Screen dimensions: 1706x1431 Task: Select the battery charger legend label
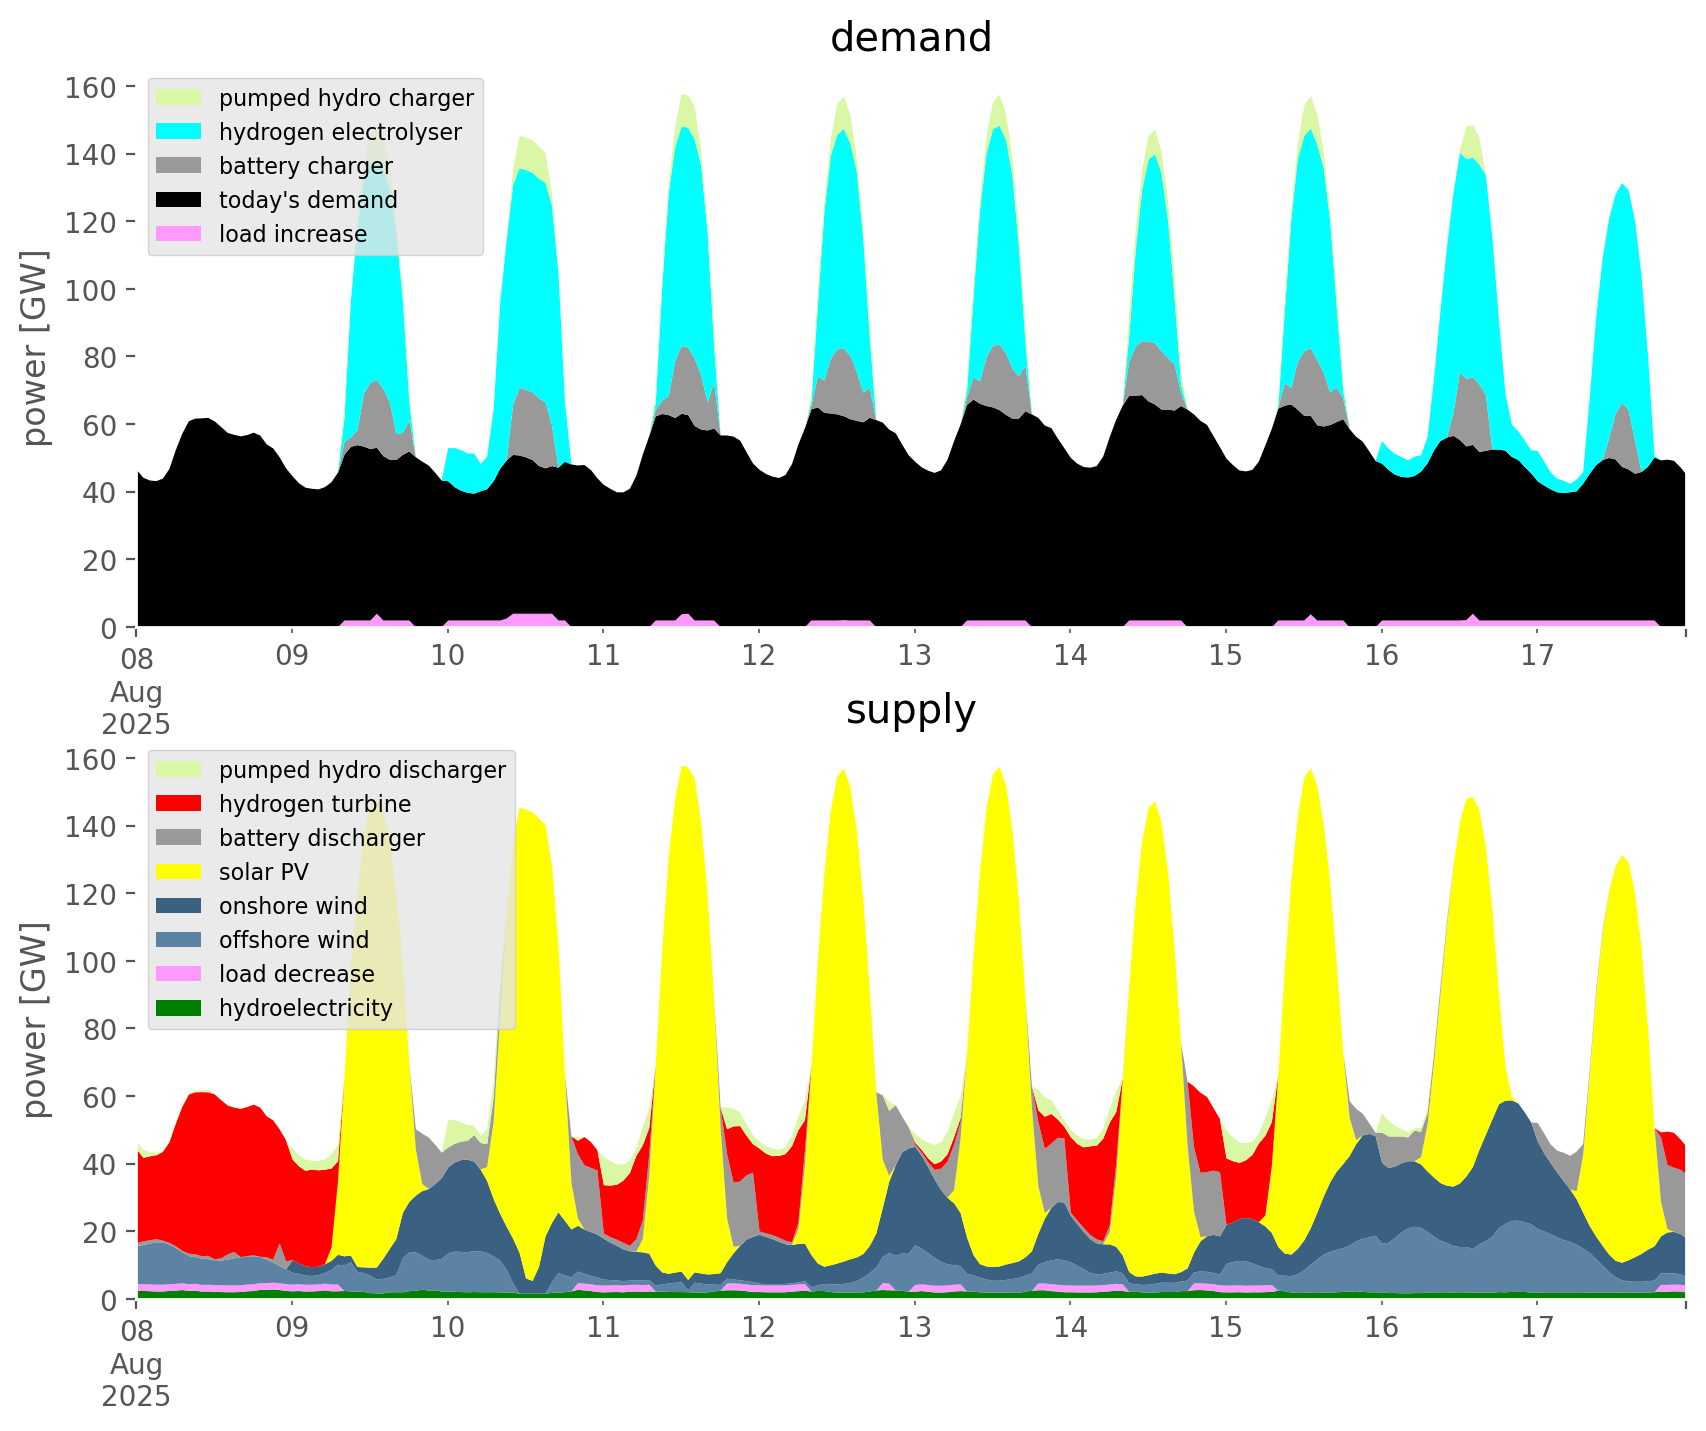305,166
